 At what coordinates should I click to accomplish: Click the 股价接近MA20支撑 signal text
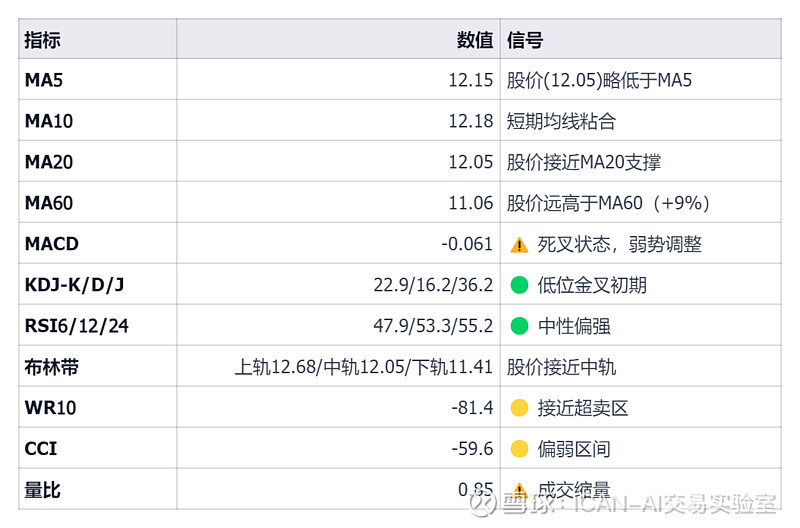pos(584,162)
